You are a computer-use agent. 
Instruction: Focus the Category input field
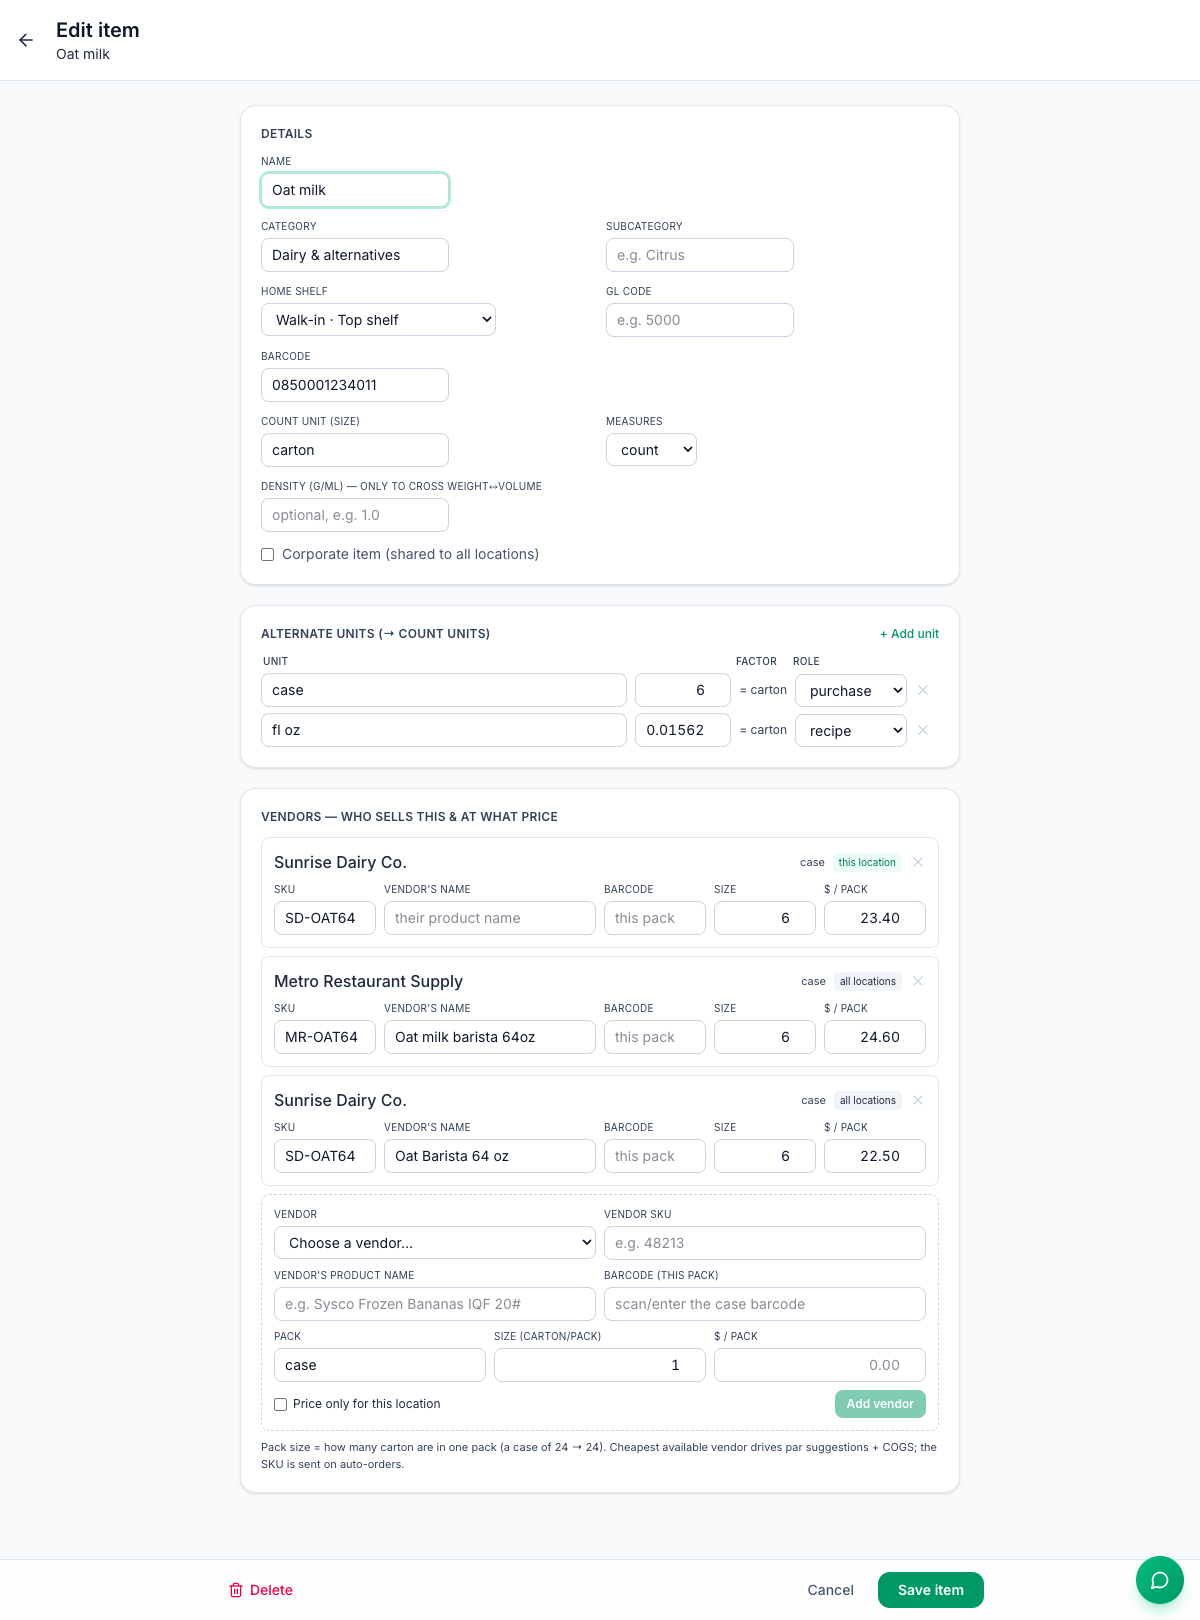point(355,255)
